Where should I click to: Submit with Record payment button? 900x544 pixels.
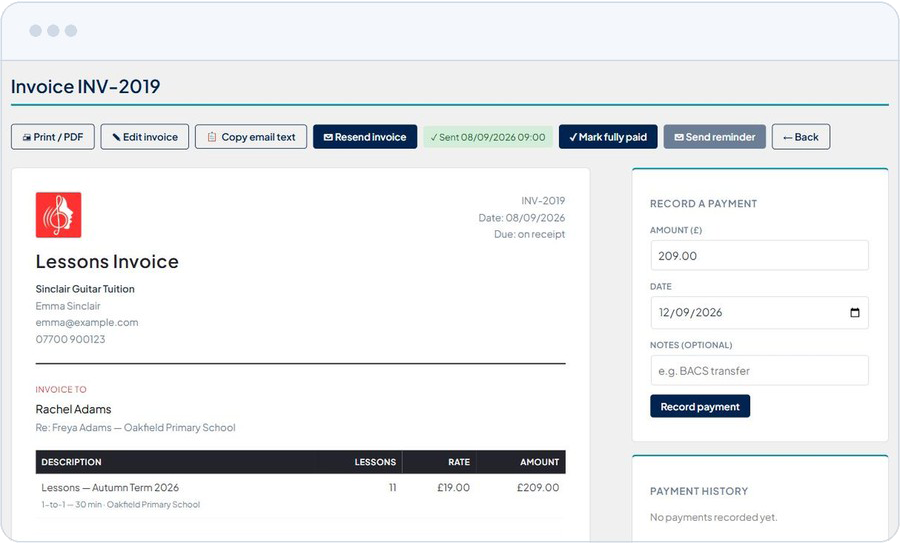700,406
